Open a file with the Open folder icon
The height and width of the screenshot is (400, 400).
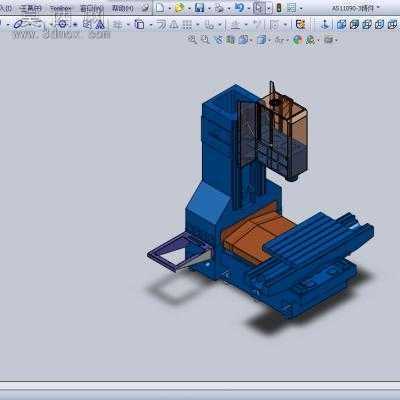[180, 8]
